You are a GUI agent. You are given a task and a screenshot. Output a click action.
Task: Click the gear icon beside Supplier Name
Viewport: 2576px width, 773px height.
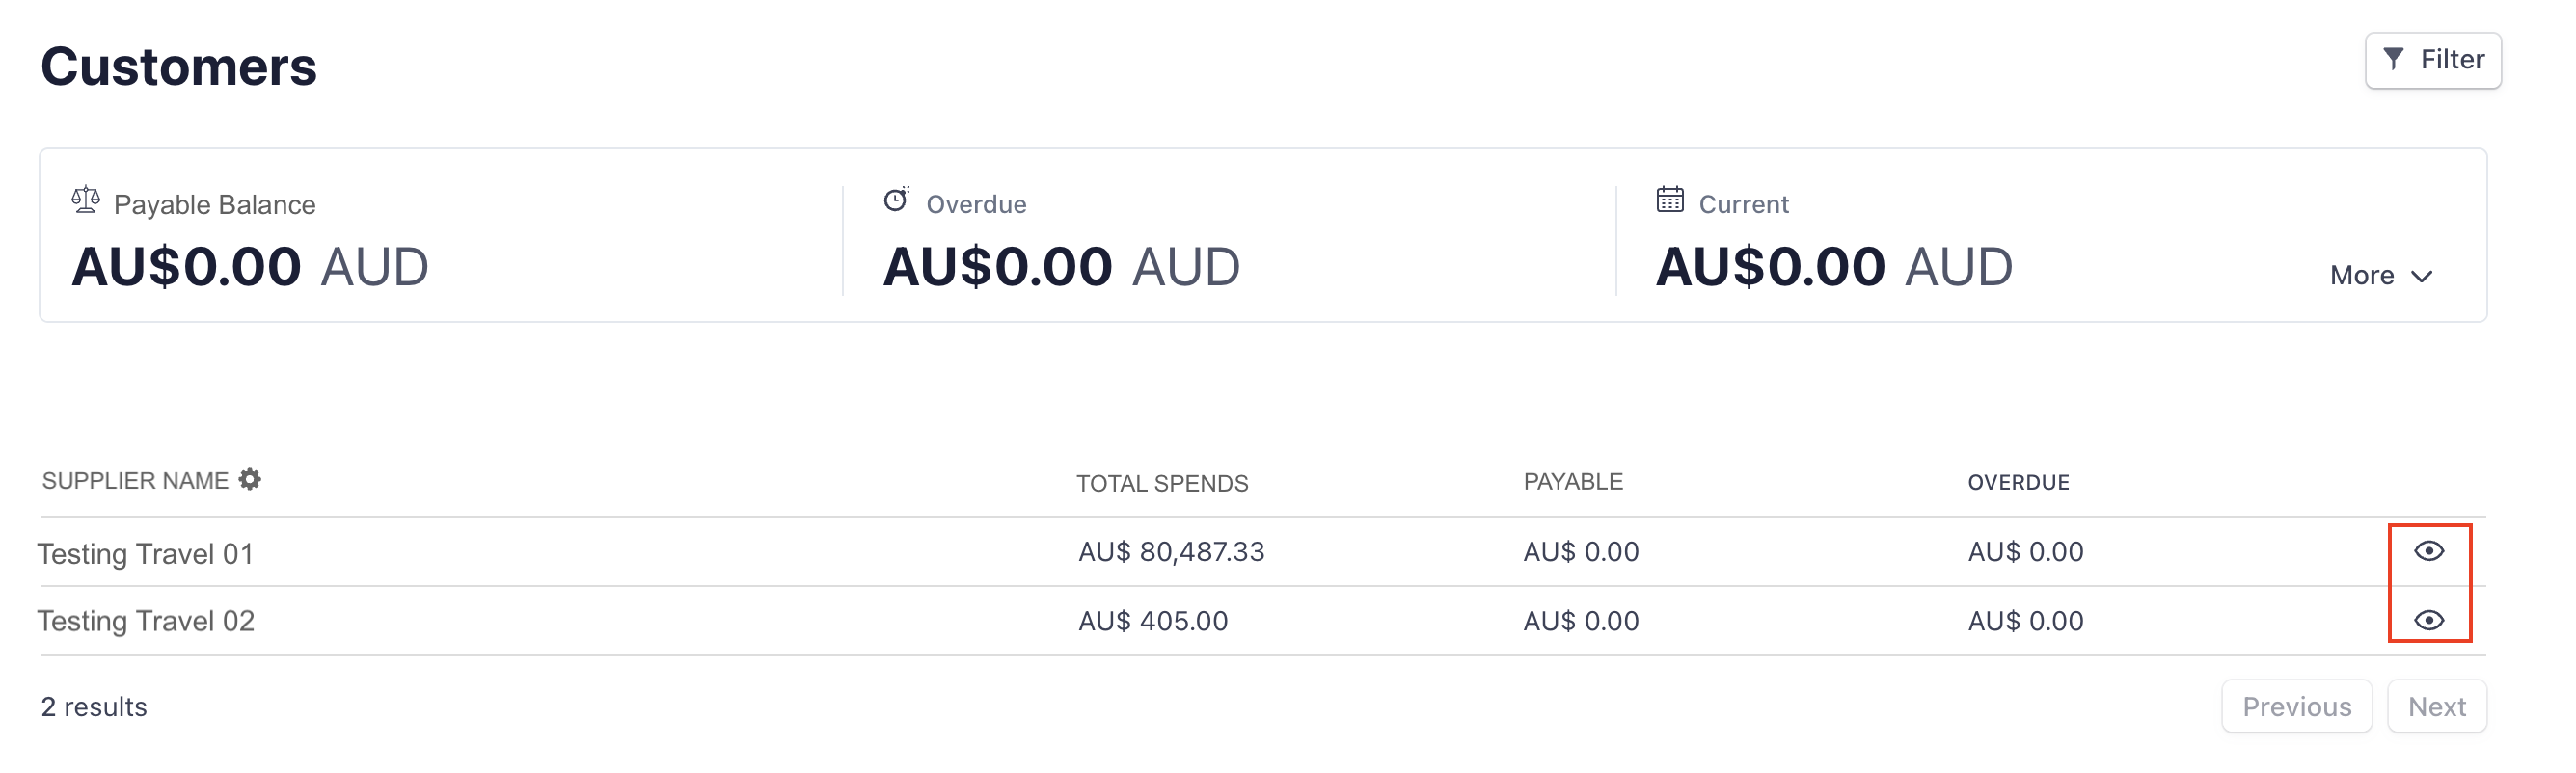click(x=250, y=480)
